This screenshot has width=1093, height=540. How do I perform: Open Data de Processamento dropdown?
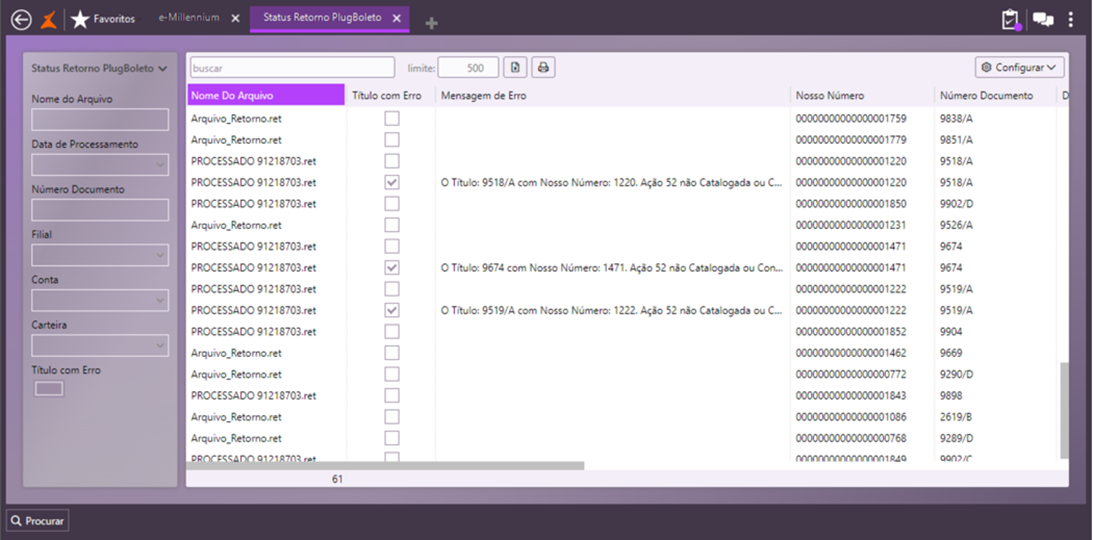pos(100,164)
